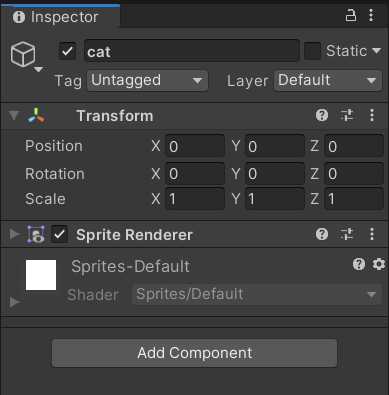Image resolution: width=389 pixels, height=395 pixels.
Task: Click the Sprites-Default material gear icon
Action: pyautogui.click(x=379, y=264)
